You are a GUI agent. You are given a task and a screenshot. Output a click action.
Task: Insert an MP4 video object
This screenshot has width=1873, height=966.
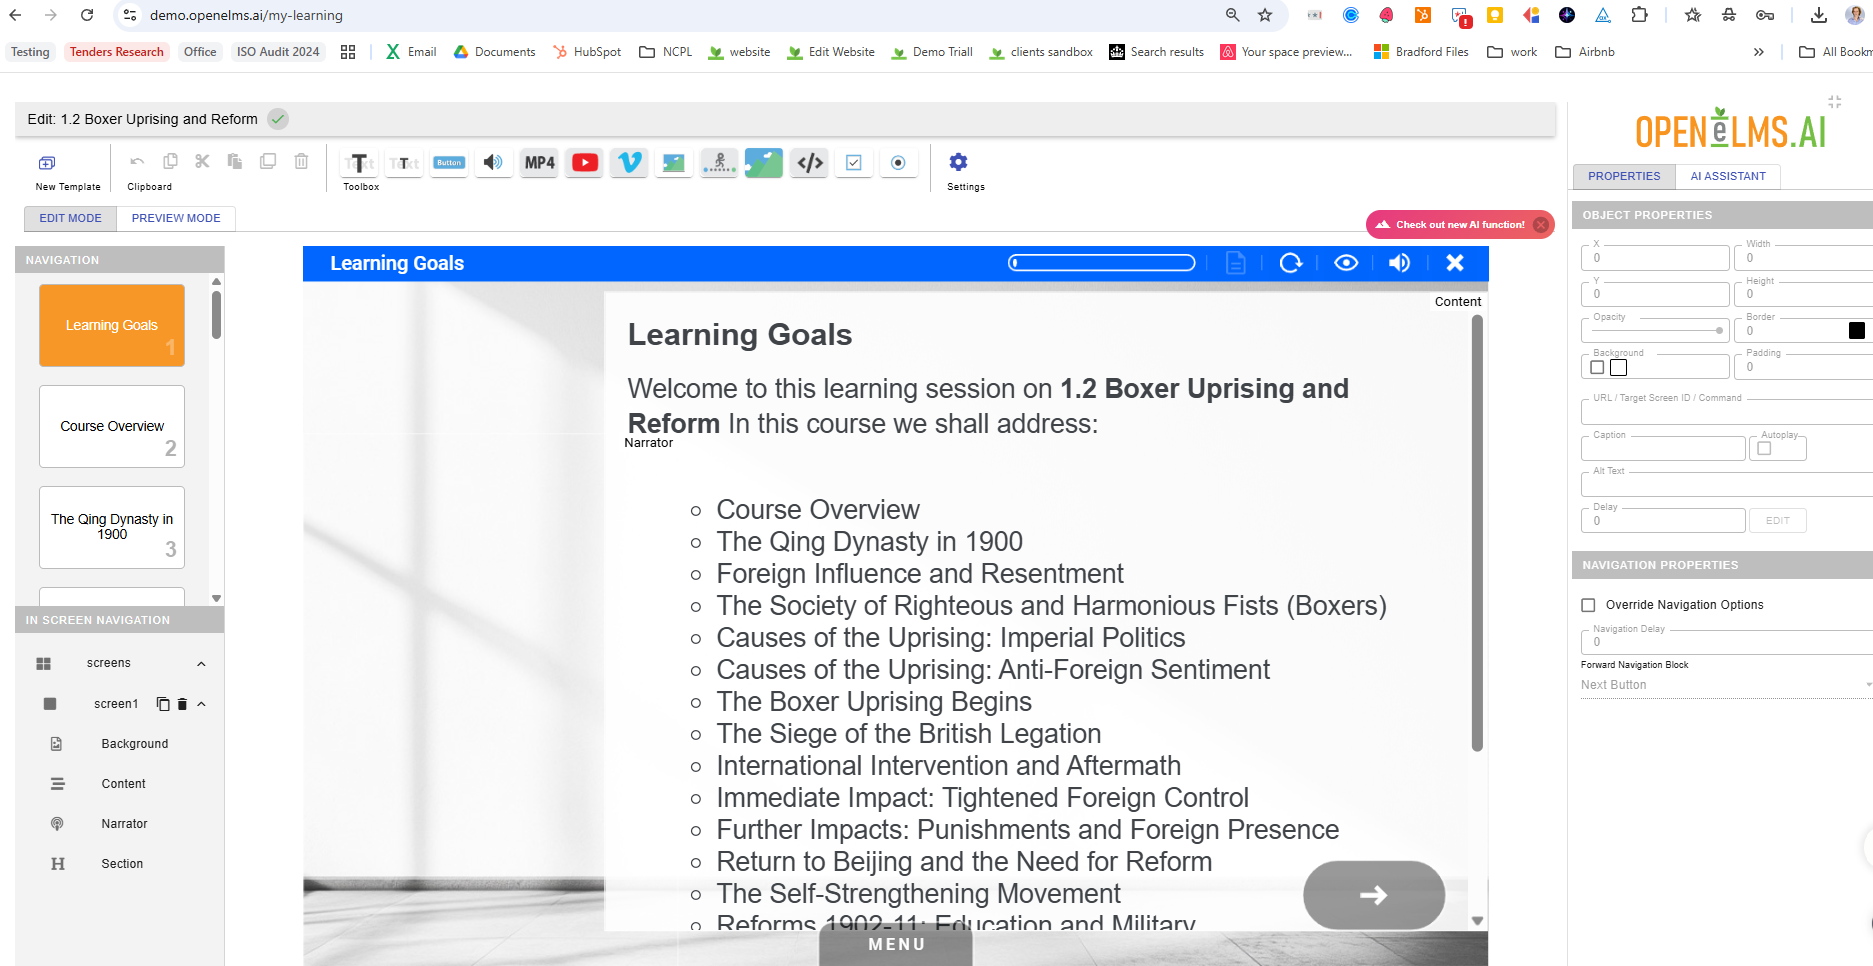(x=539, y=162)
